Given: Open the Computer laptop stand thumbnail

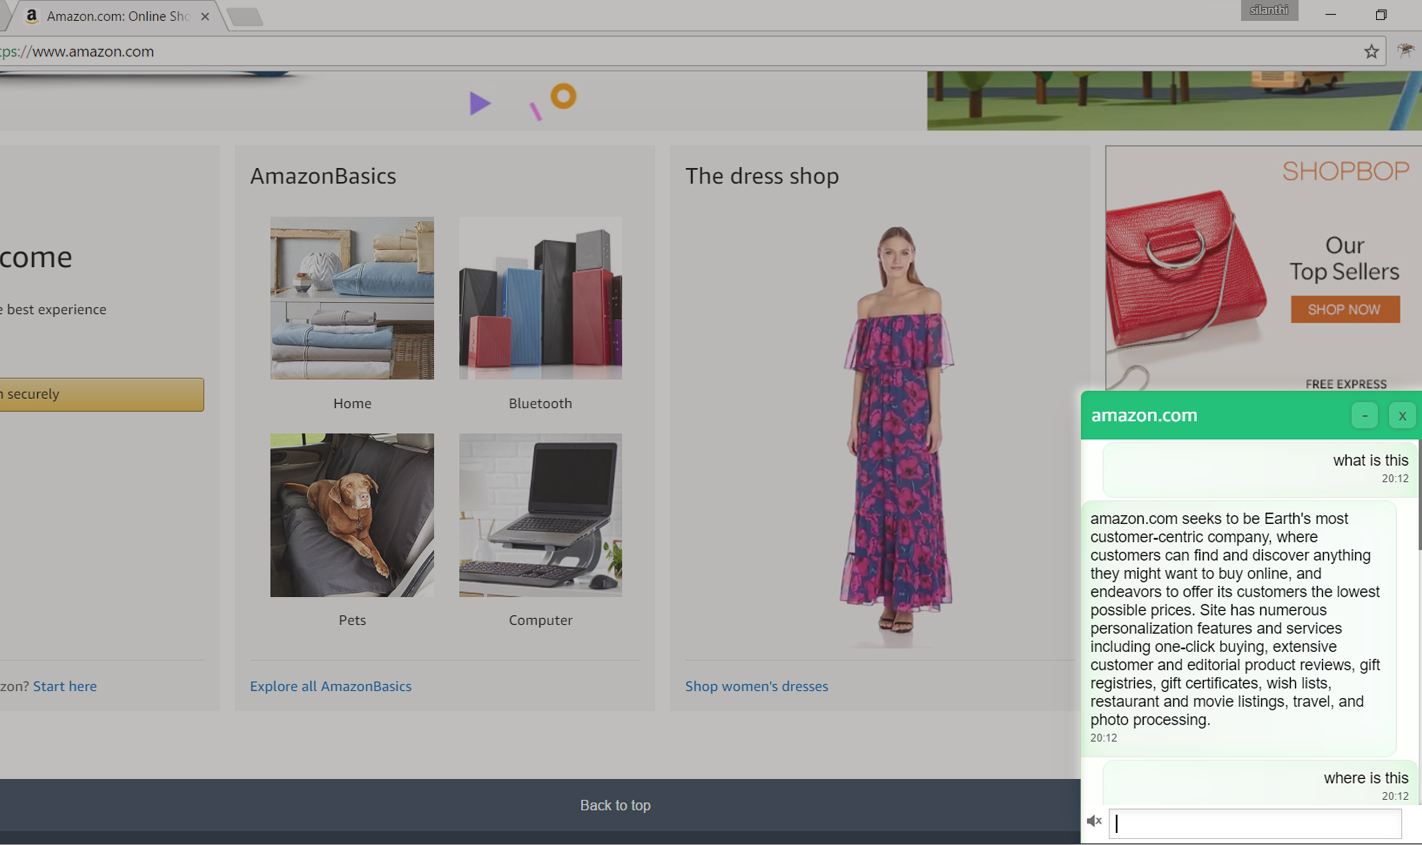Looking at the screenshot, I should [540, 515].
